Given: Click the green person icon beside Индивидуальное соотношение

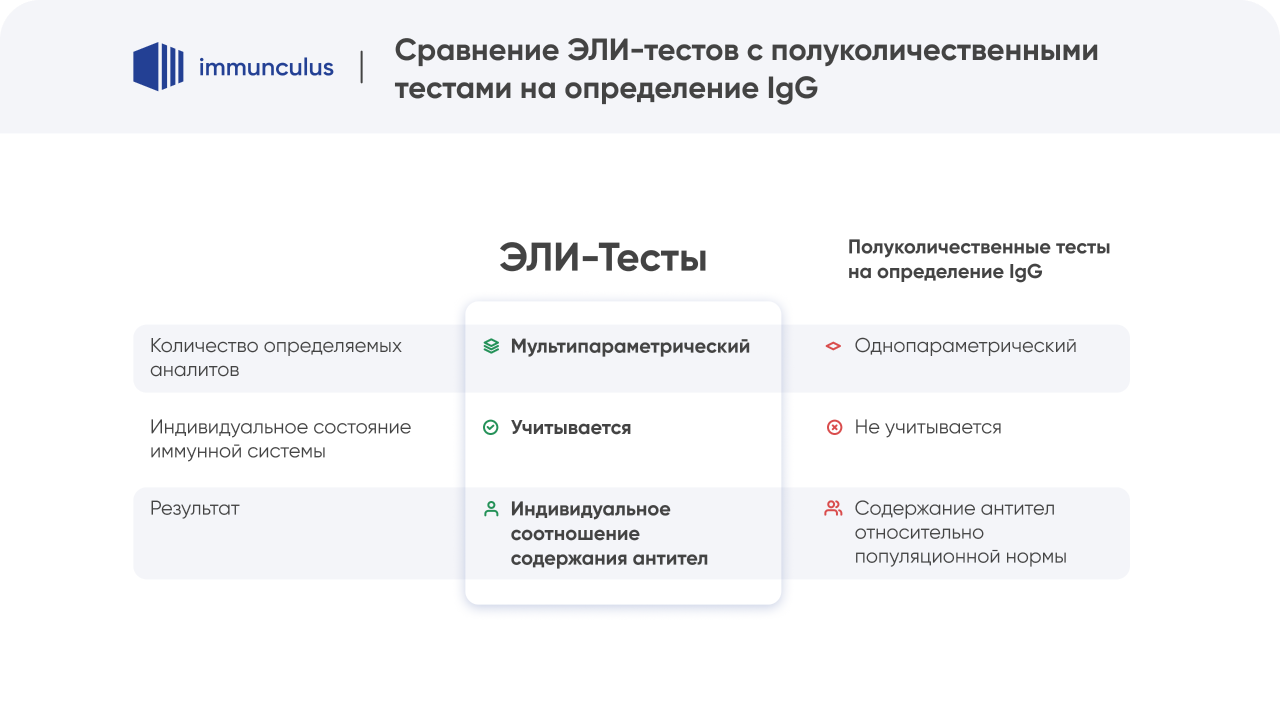Looking at the screenshot, I should pyautogui.click(x=490, y=509).
